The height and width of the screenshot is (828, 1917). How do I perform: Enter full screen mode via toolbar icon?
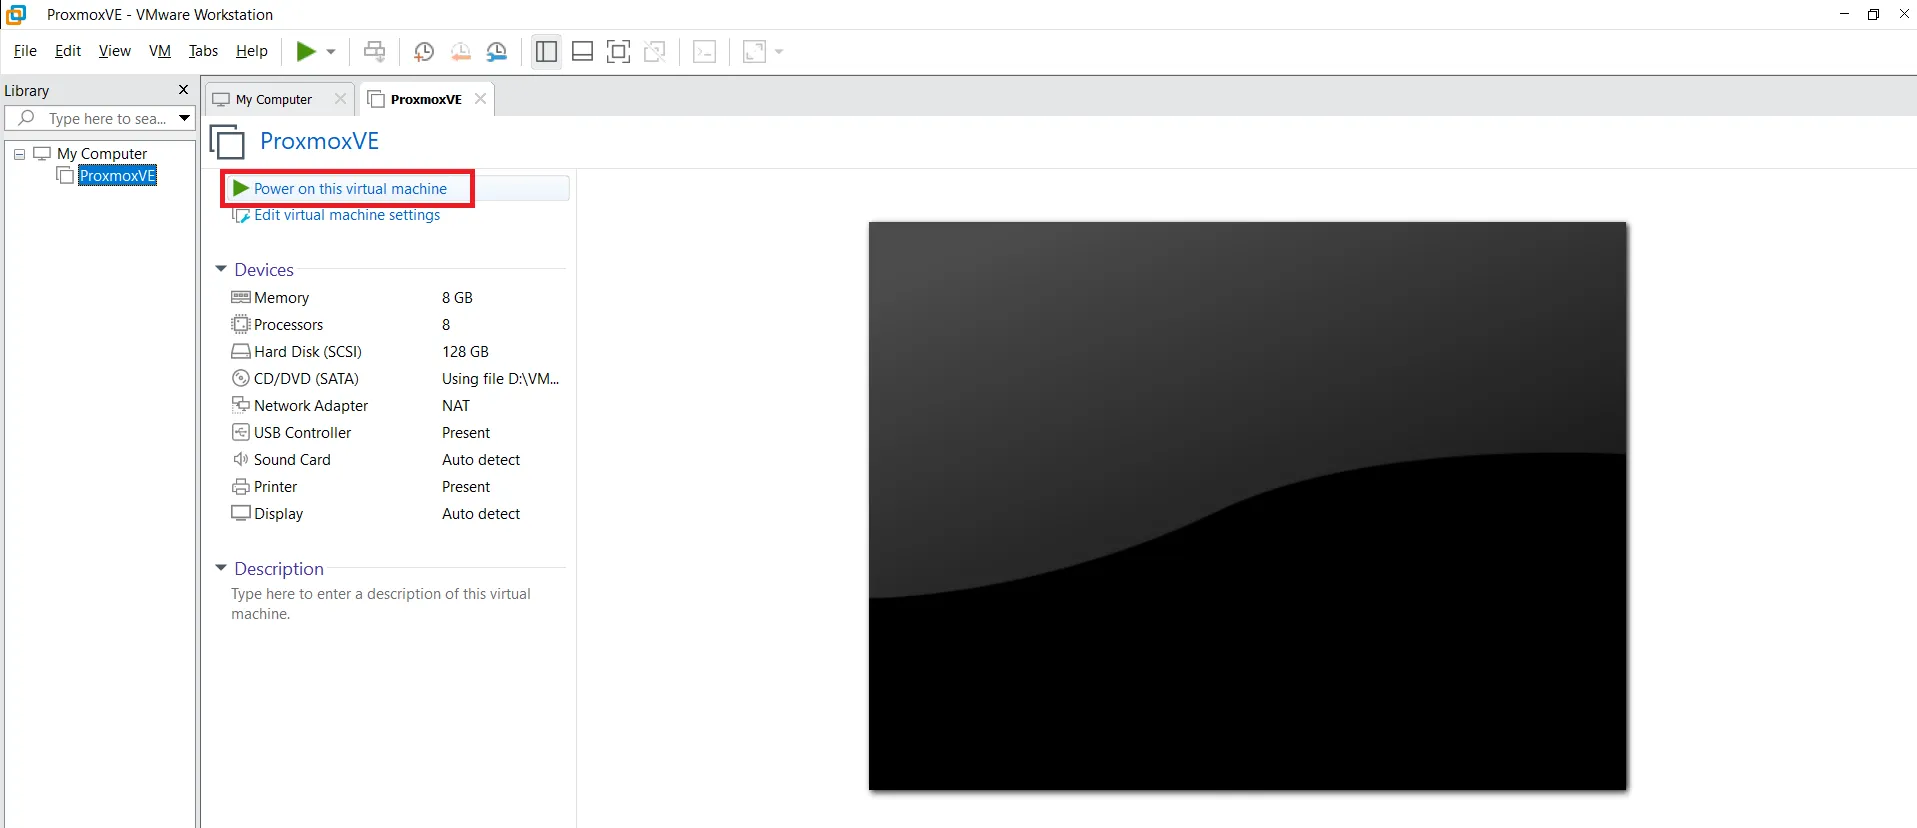click(x=619, y=51)
